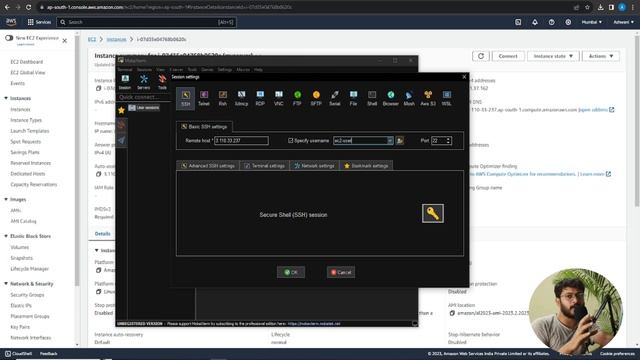The height and width of the screenshot is (360, 640).
Task: Collapse the Instances sidebar section
Action: click(6, 98)
